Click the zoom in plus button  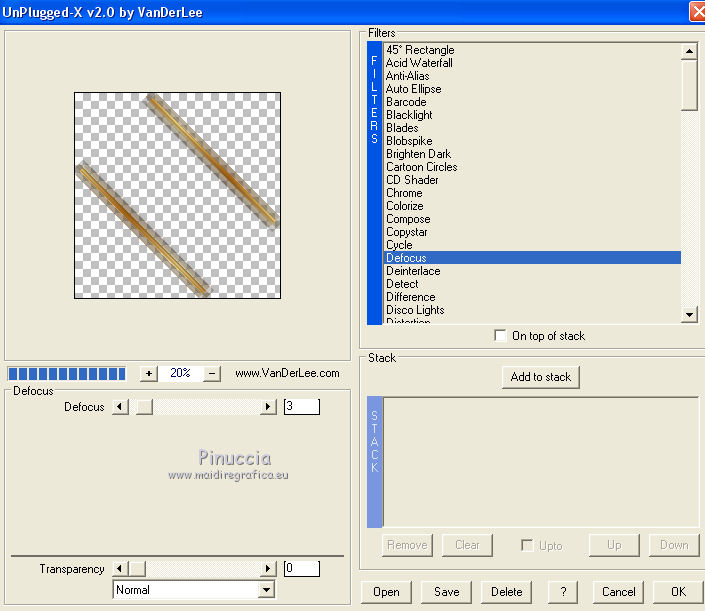pos(149,374)
